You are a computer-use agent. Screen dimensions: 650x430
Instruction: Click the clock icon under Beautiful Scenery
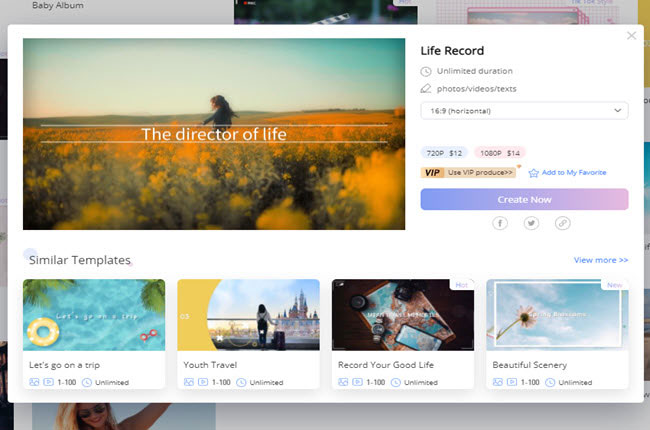[550, 382]
